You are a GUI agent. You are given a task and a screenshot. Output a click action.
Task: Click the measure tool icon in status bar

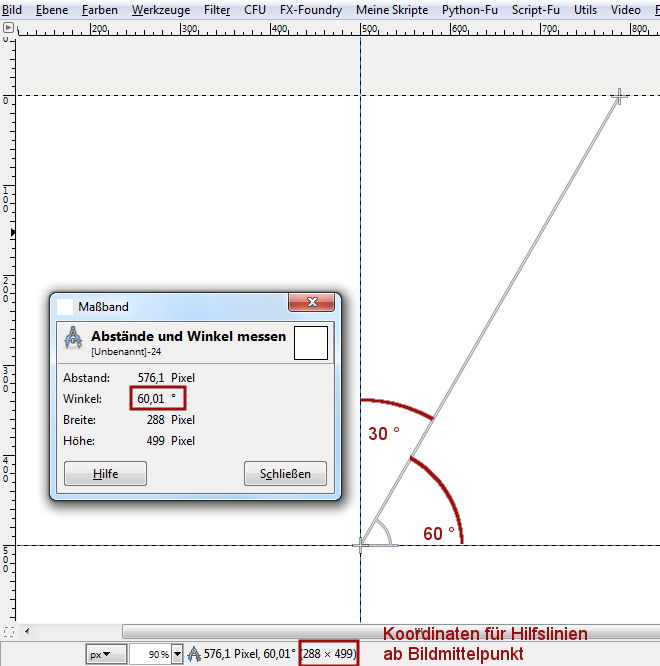click(x=193, y=654)
